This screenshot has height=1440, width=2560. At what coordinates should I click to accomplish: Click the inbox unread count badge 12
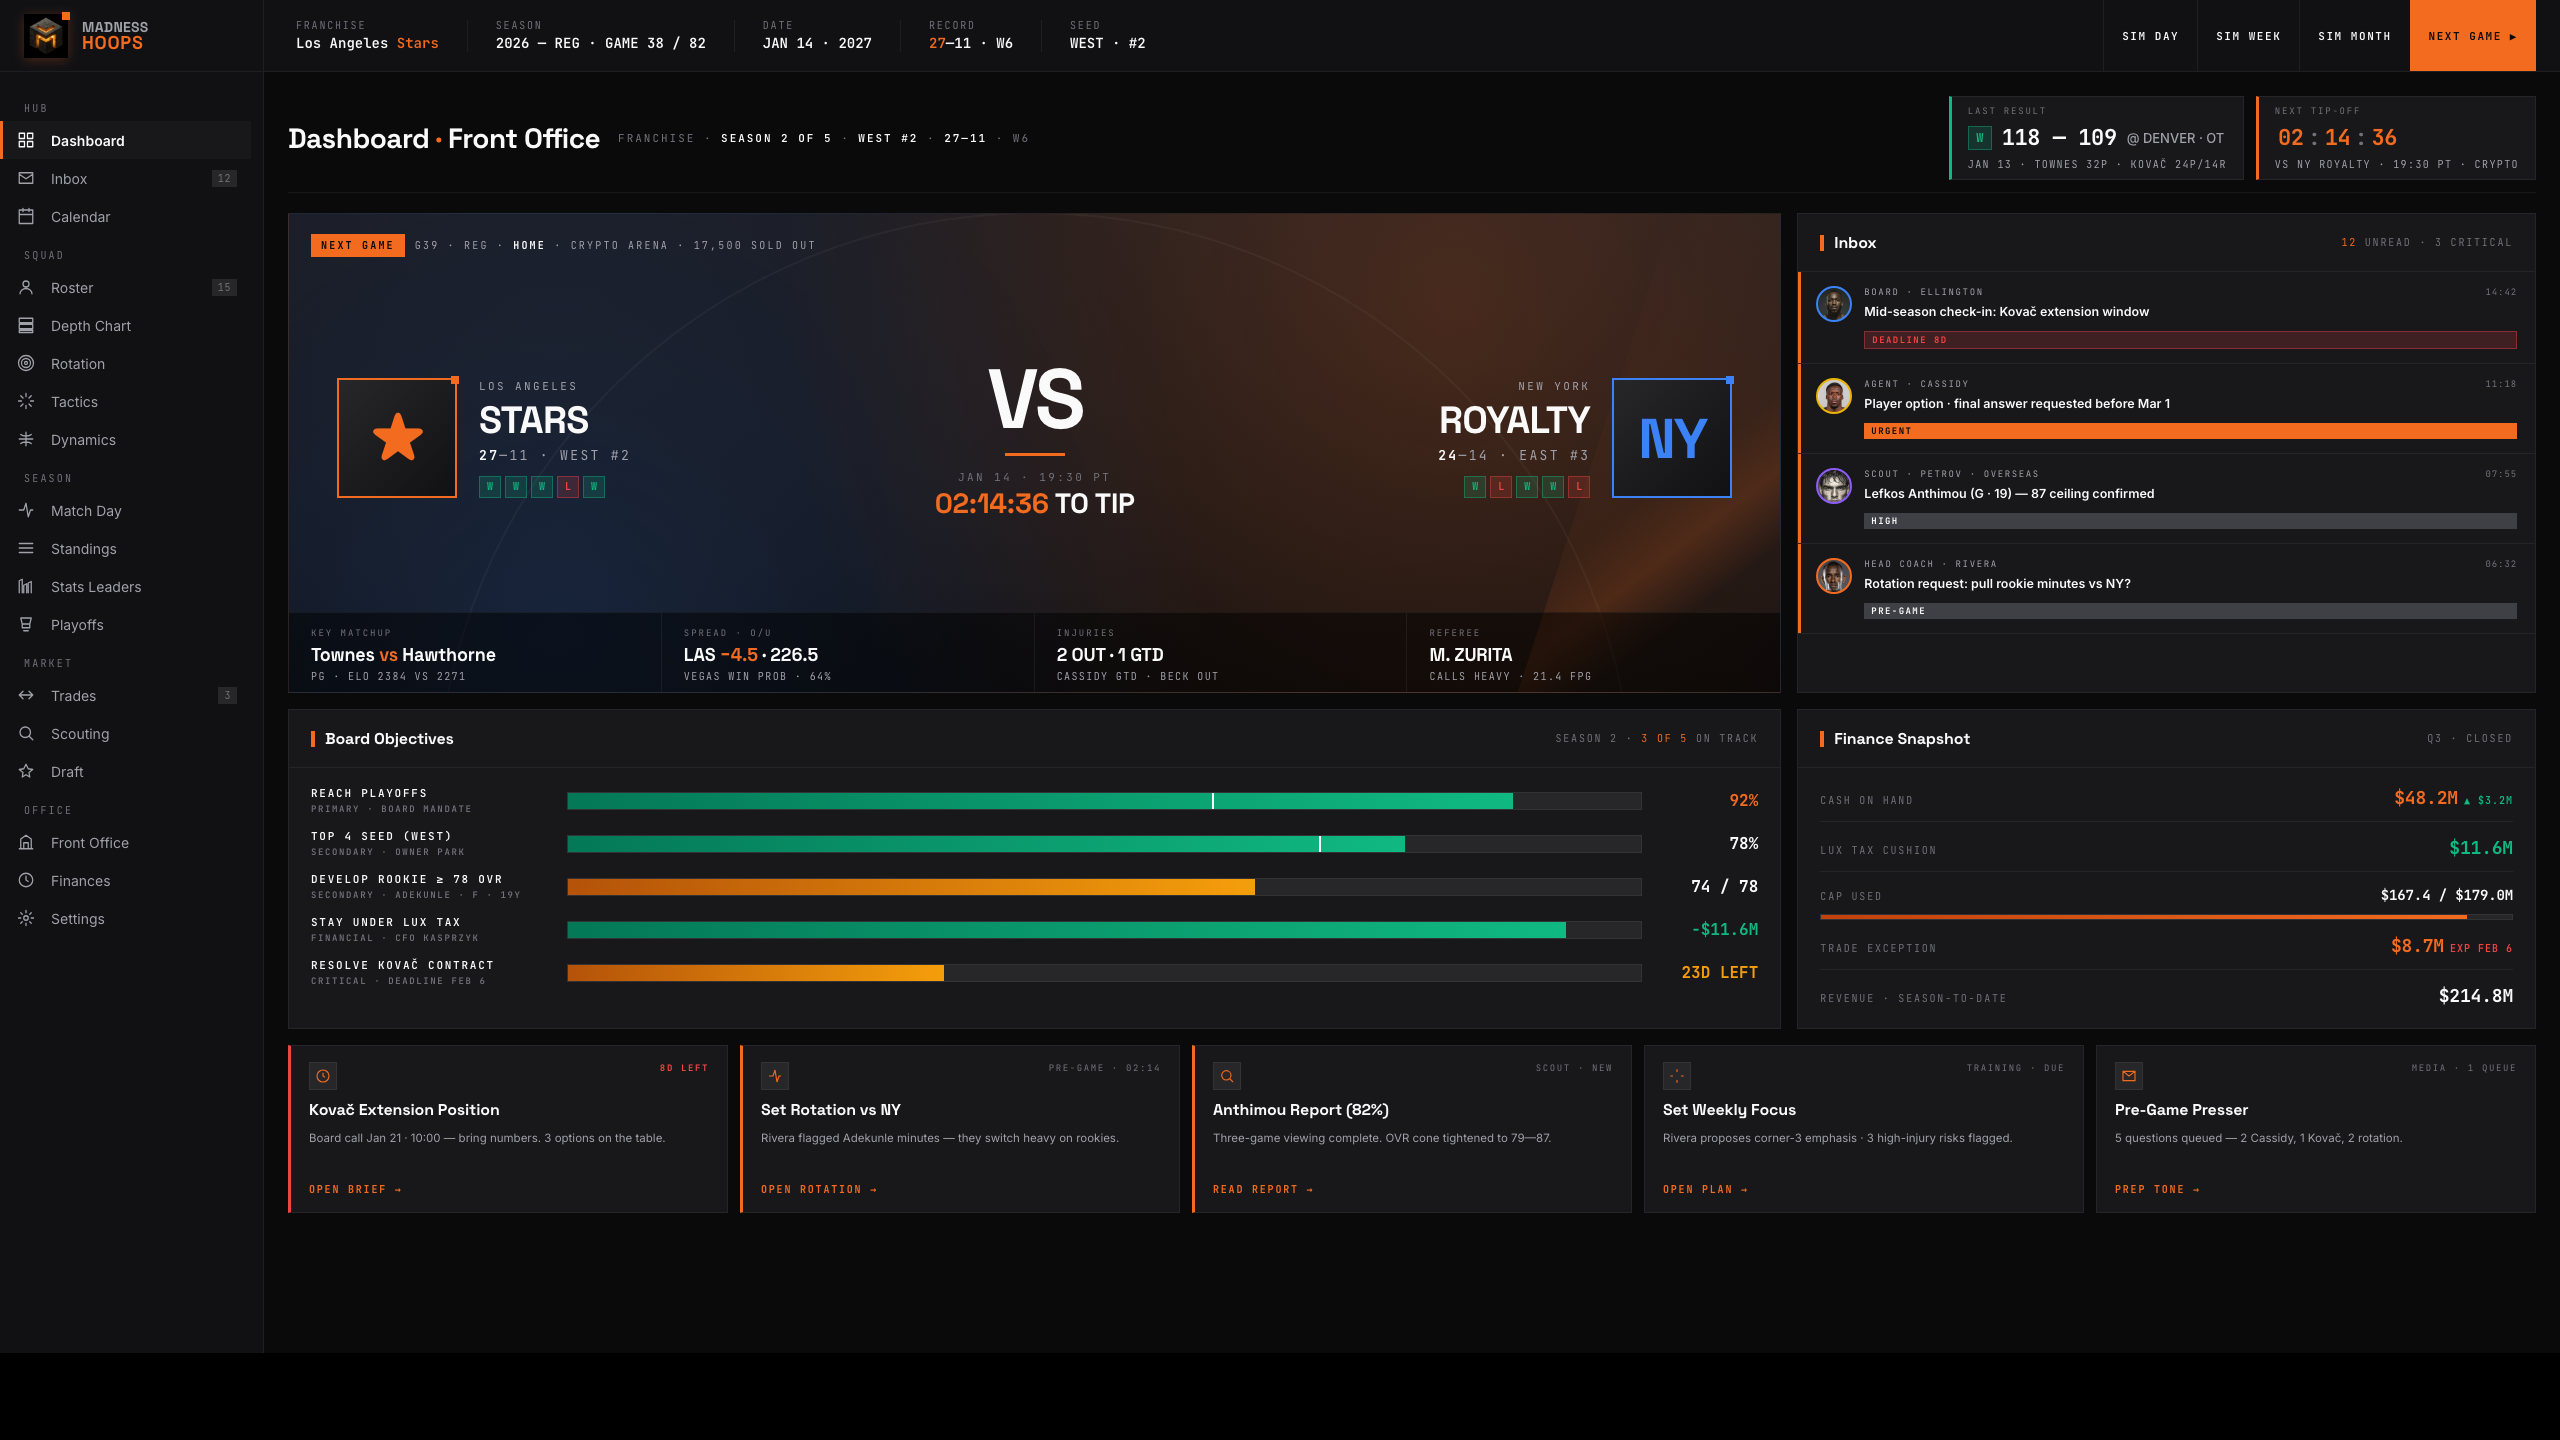pyautogui.click(x=224, y=178)
